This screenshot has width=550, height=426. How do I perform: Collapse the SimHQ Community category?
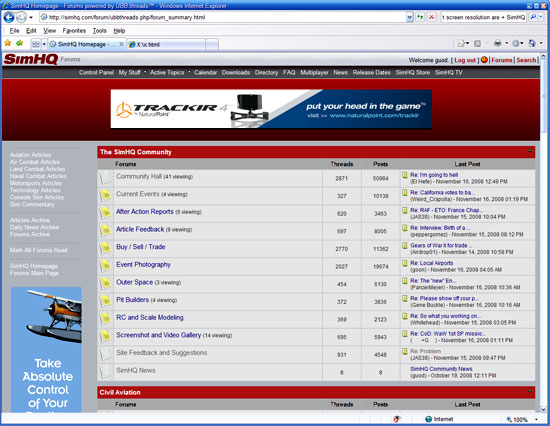[x=530, y=151]
